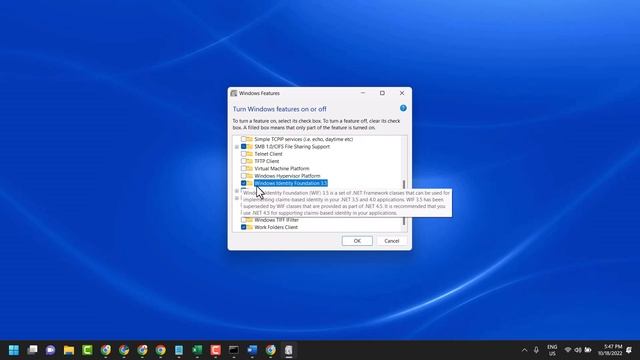Click the folder icon beside TFTP Client

(x=249, y=161)
